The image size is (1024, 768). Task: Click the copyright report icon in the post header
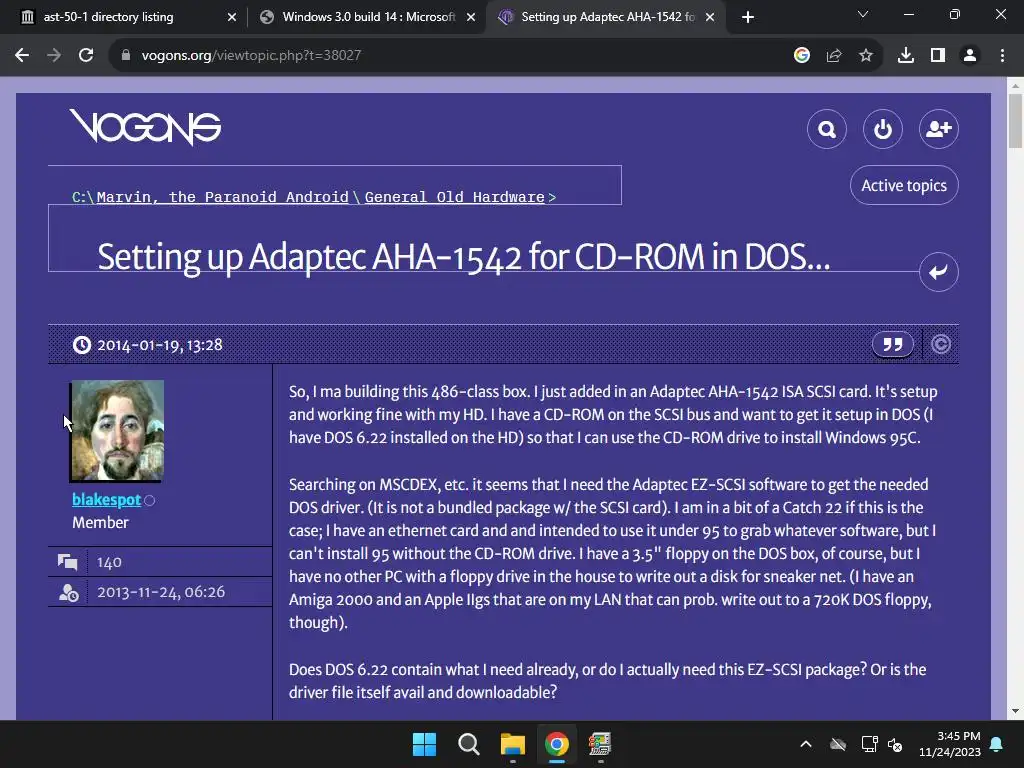click(x=940, y=344)
